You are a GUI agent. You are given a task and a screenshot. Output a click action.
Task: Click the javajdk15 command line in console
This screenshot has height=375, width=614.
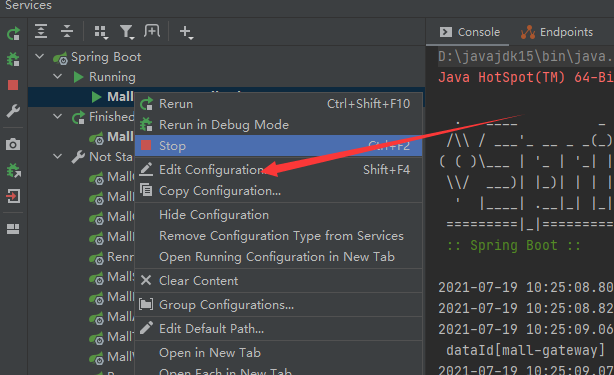[526, 57]
